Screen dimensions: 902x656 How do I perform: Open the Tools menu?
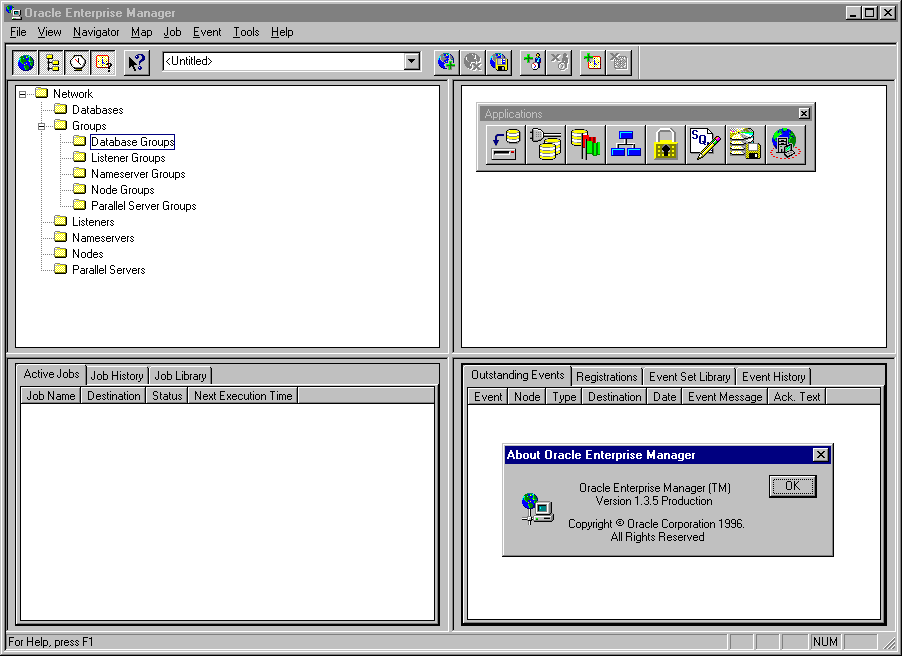click(x=246, y=32)
